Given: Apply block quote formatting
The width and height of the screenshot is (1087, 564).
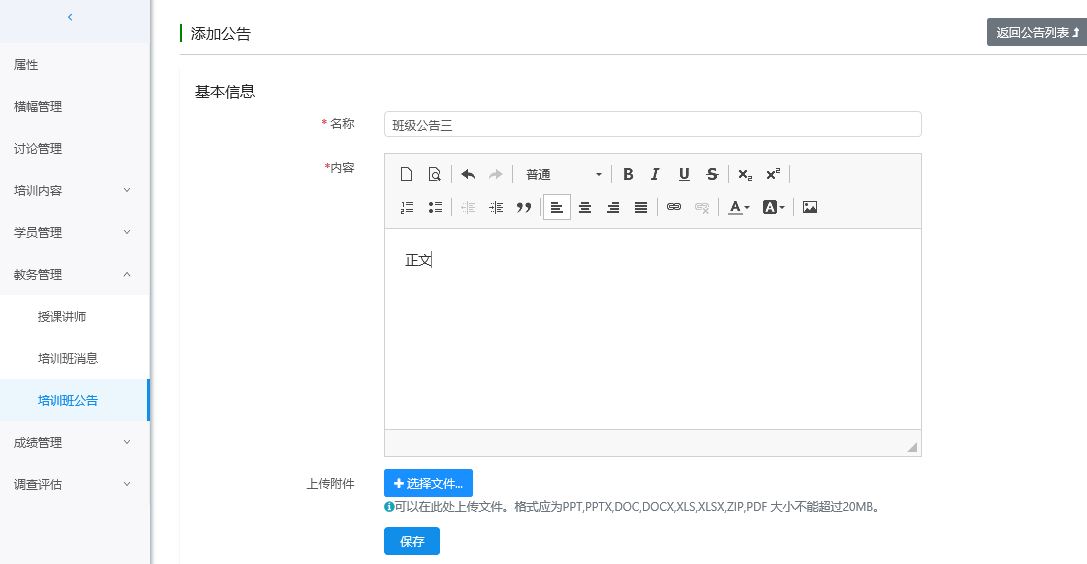Looking at the screenshot, I should 523,207.
